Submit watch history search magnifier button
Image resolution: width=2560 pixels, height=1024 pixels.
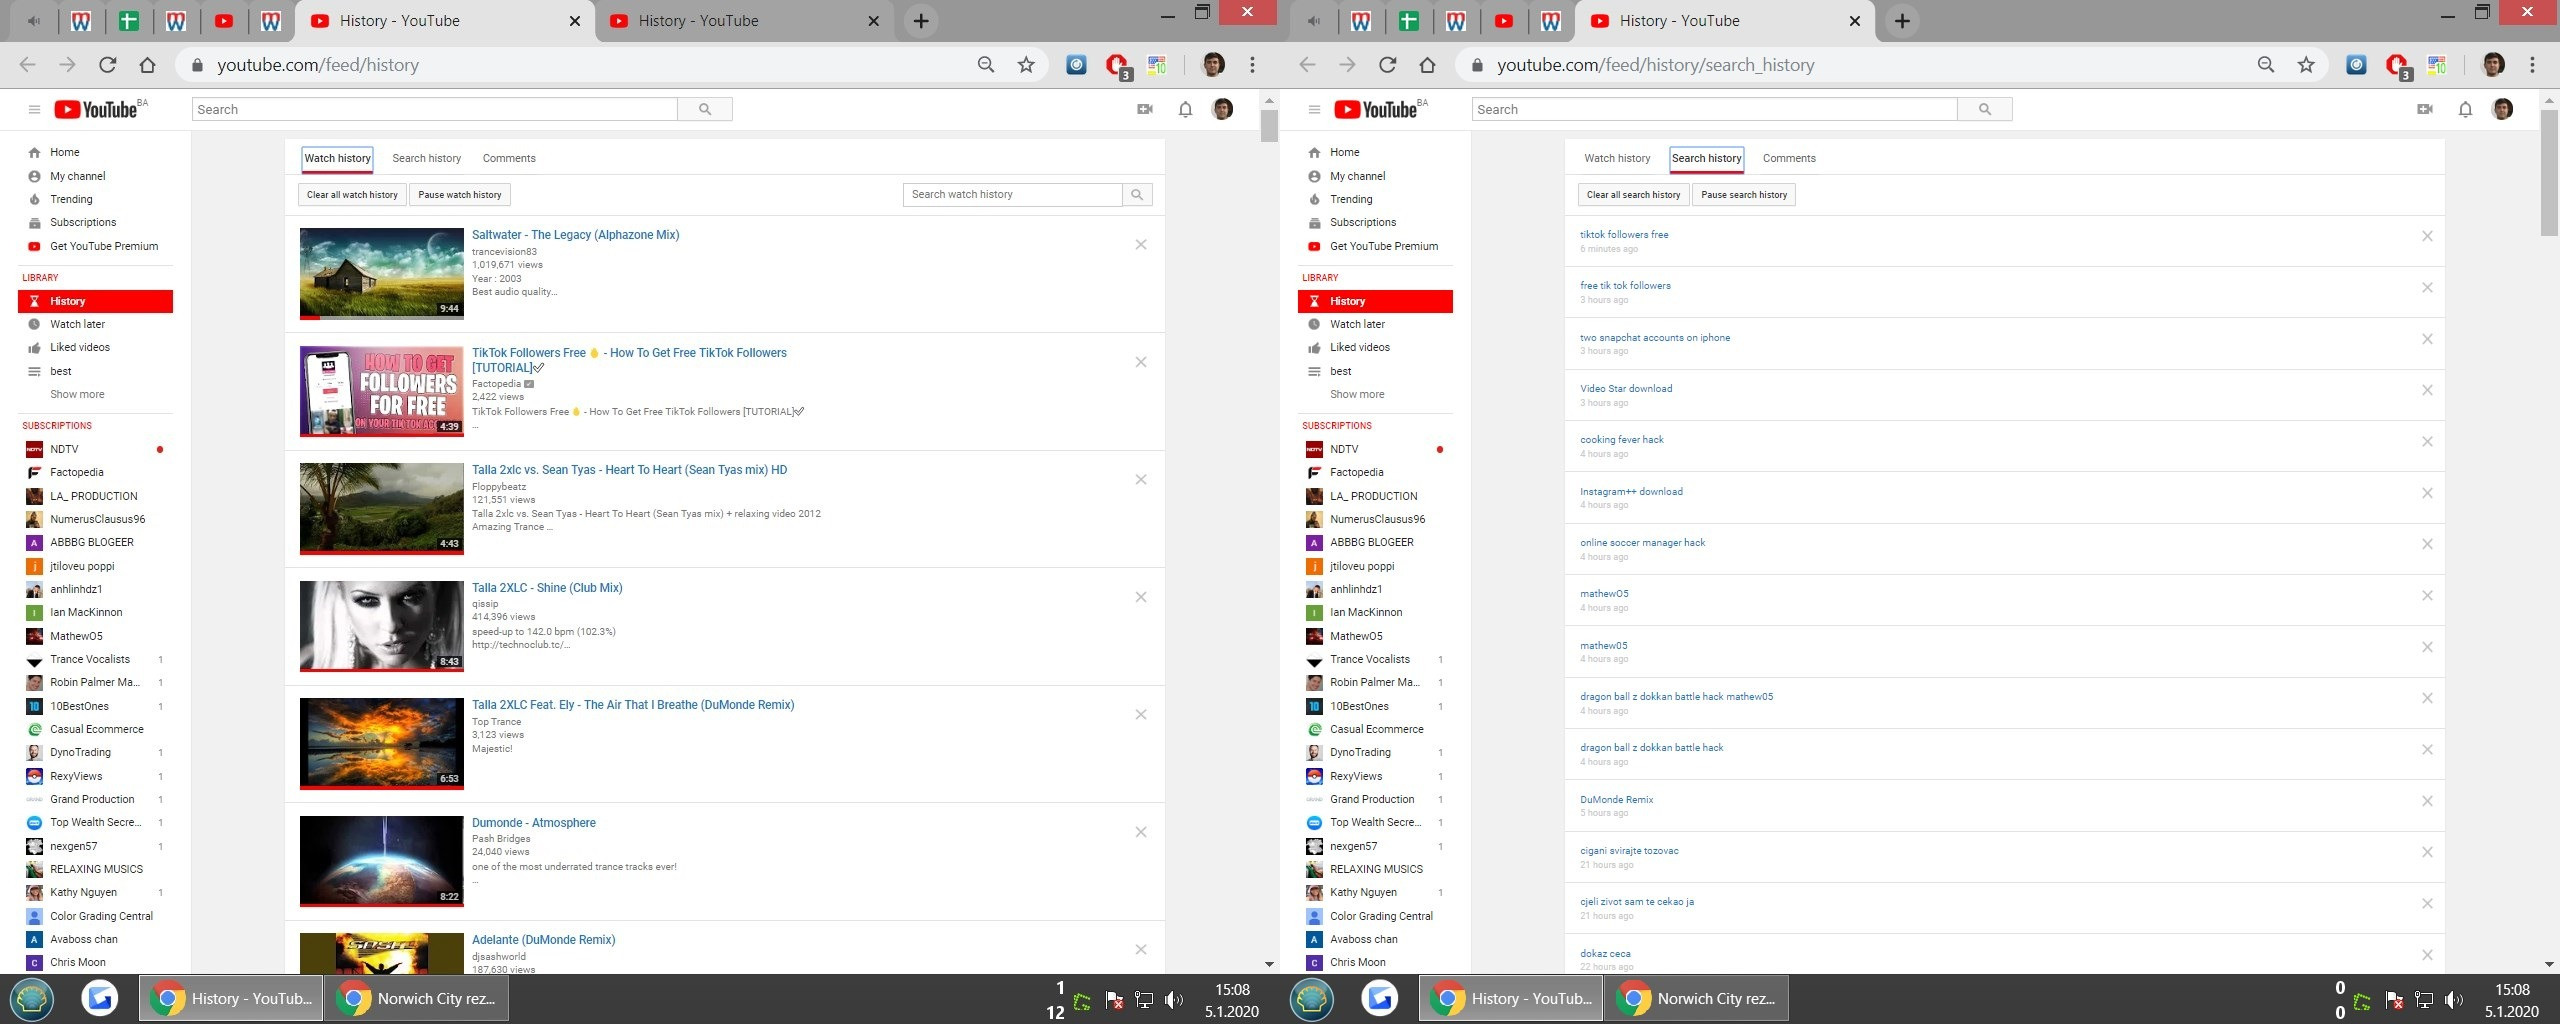[1137, 195]
